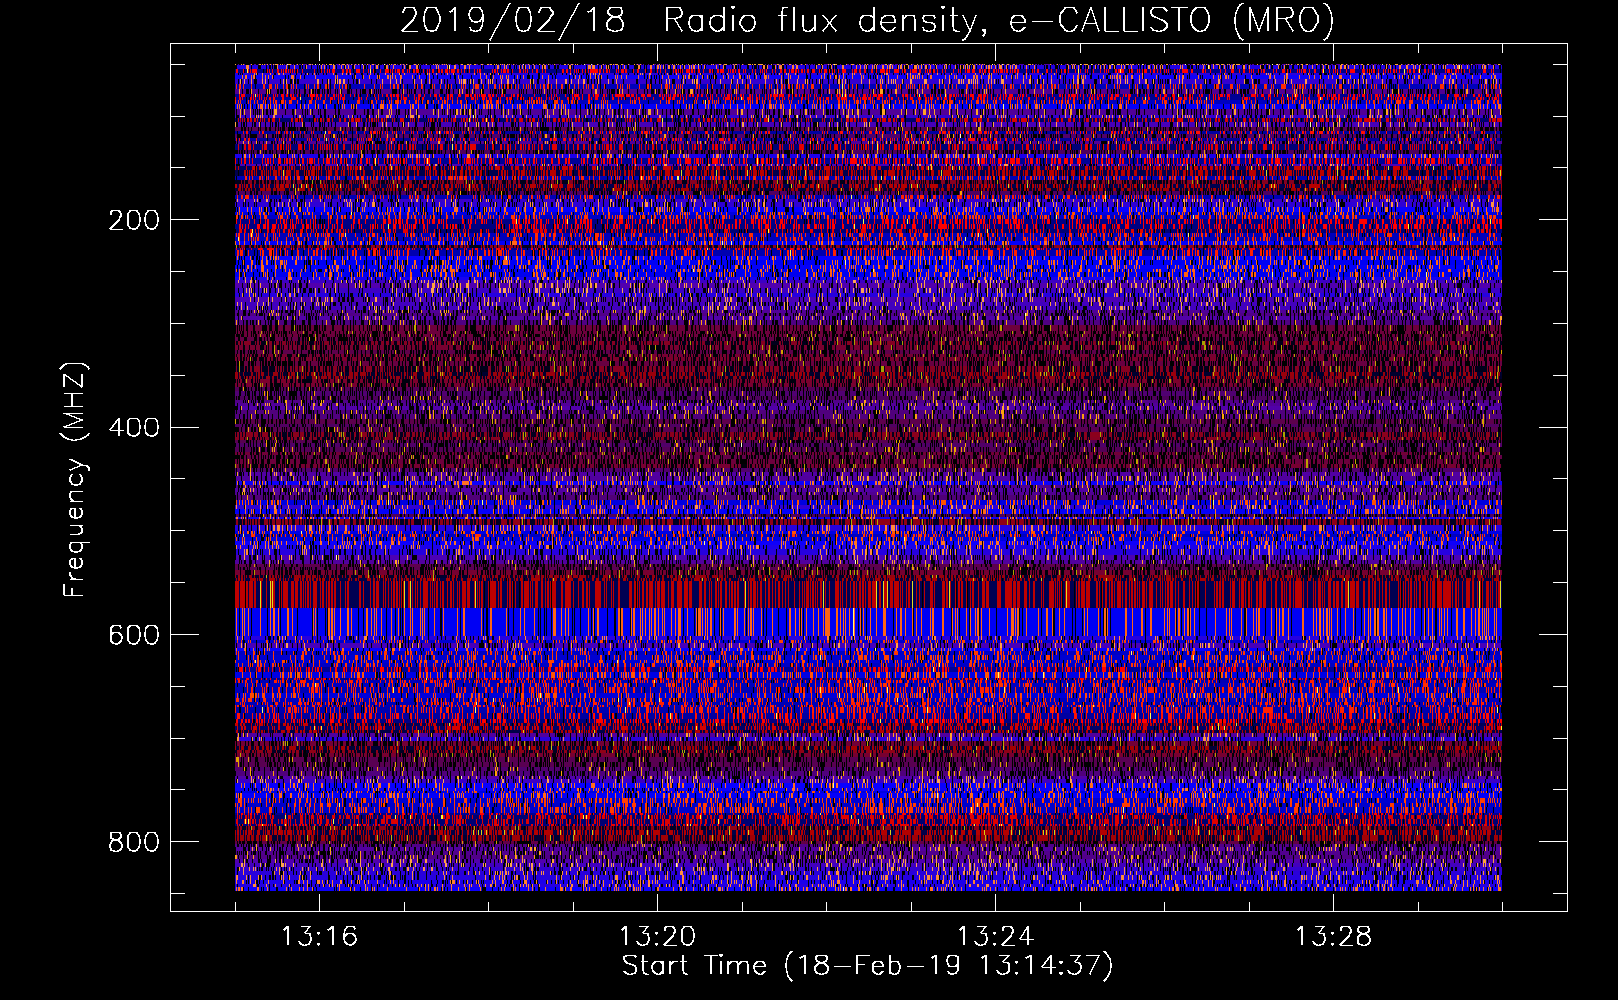Click the bright red-blue interference band near 600 MHz
Screen dimensions: 1618x1000
868,609
